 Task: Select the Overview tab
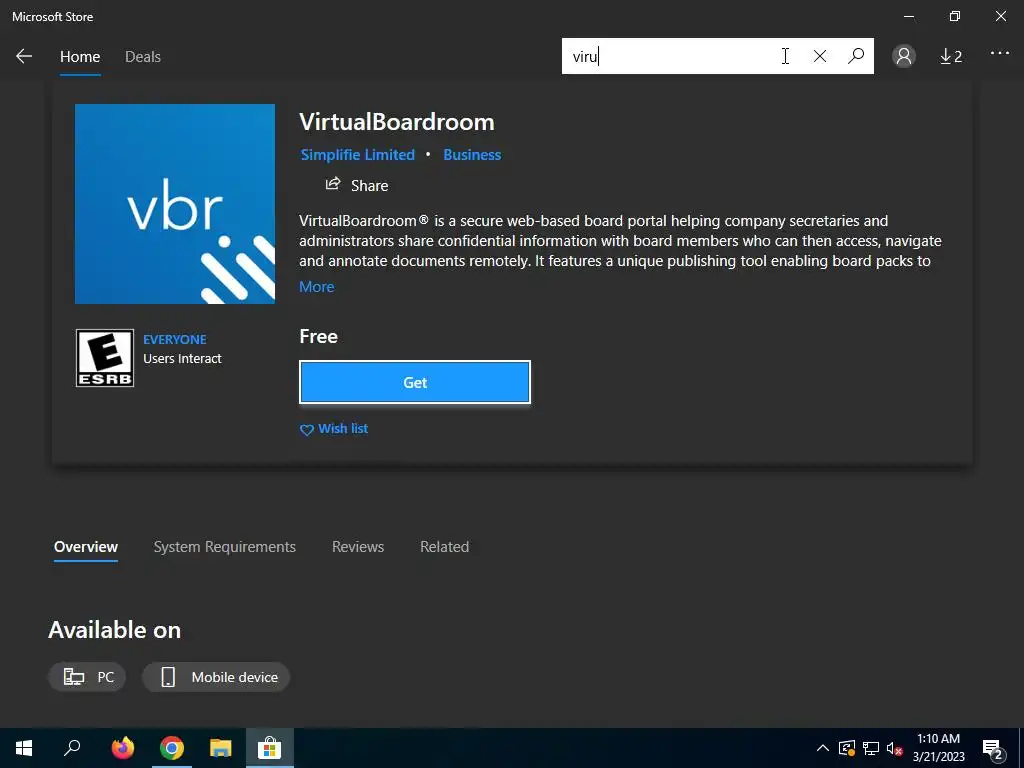coord(86,547)
